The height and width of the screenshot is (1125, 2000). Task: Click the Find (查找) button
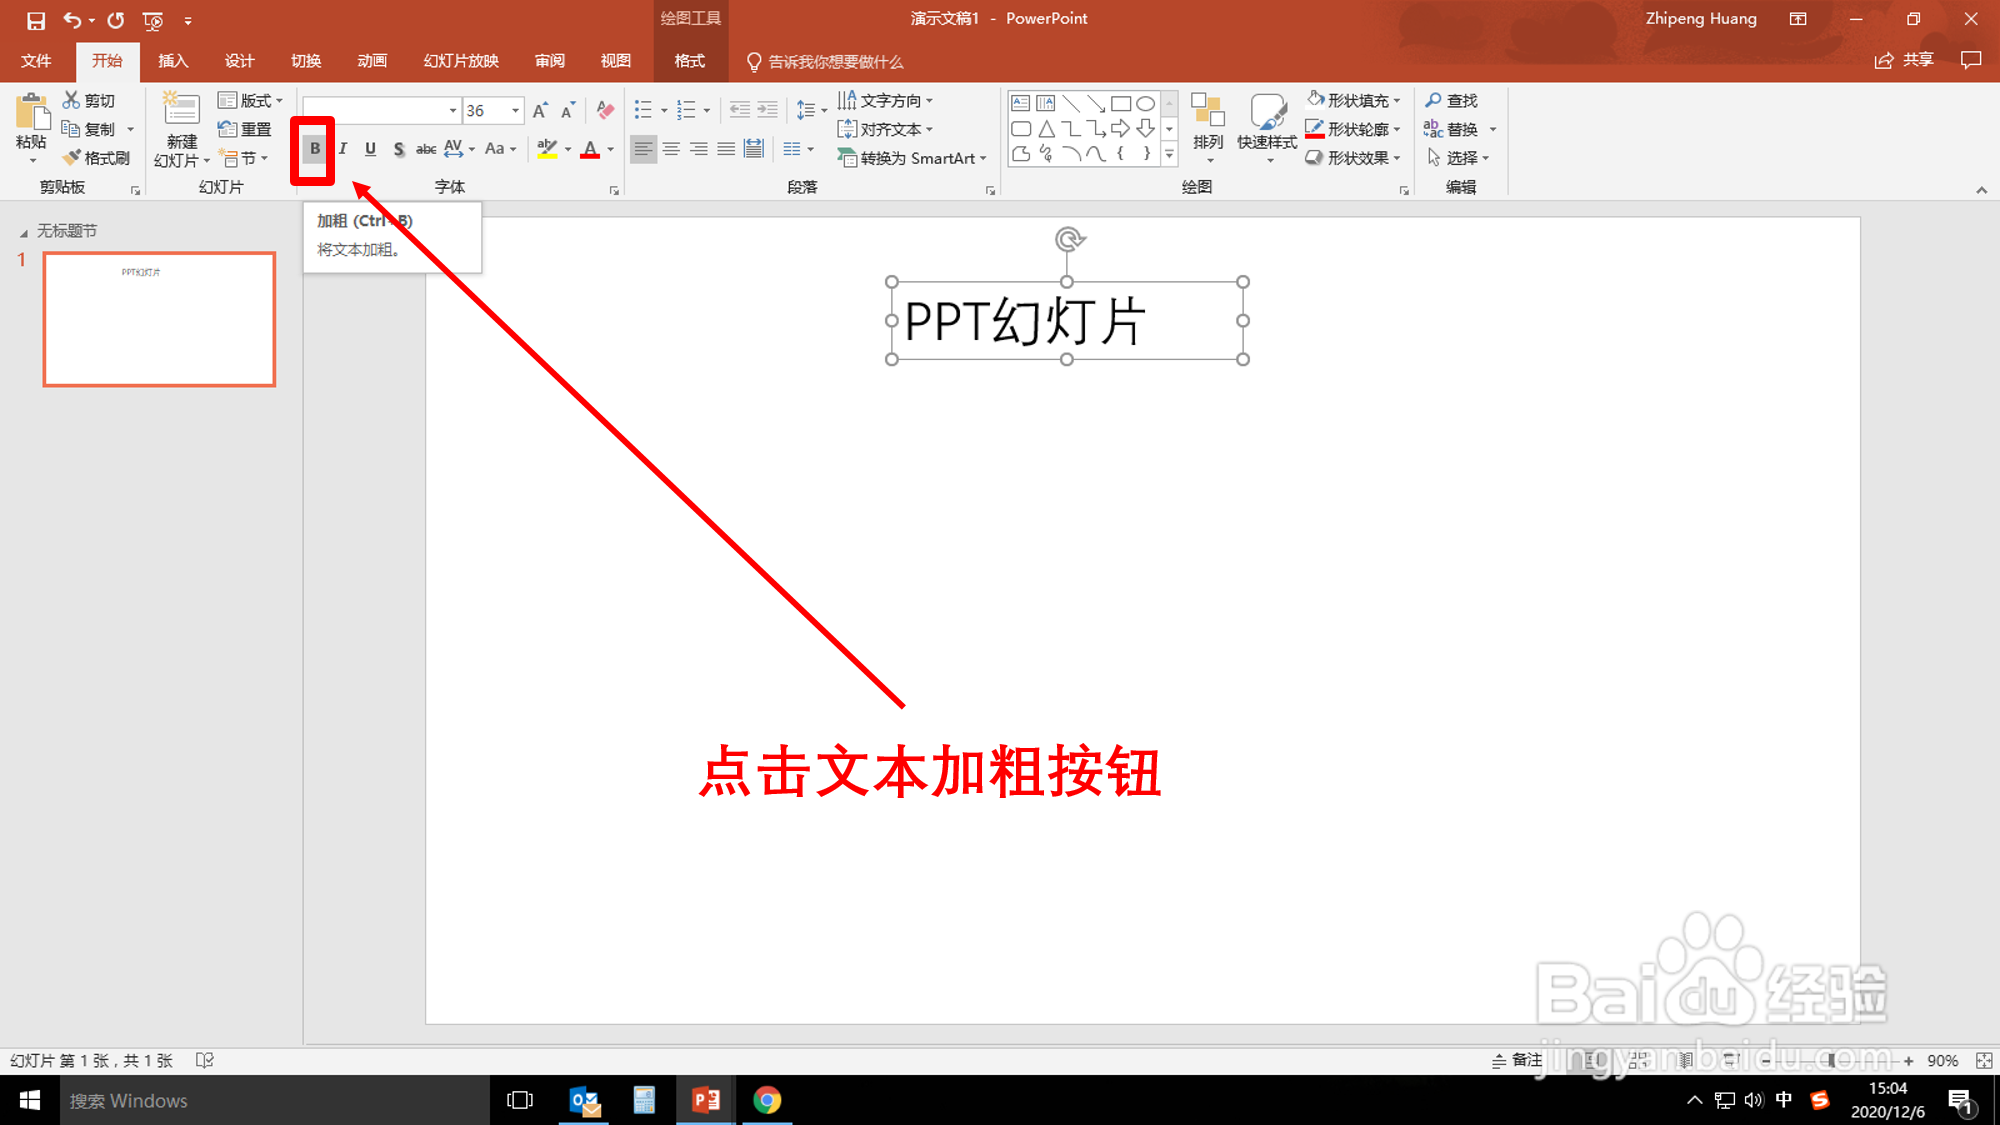click(x=1452, y=101)
